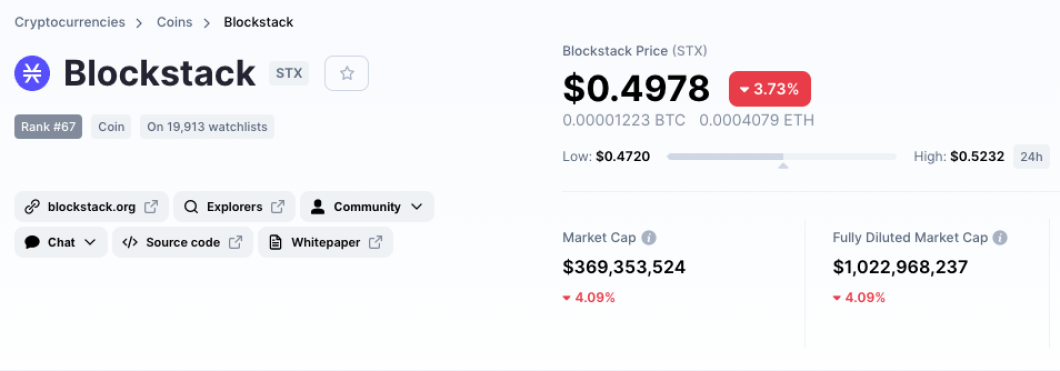This screenshot has height=371, width=1060.
Task: Click the Market Cap info icon
Action: tap(648, 238)
